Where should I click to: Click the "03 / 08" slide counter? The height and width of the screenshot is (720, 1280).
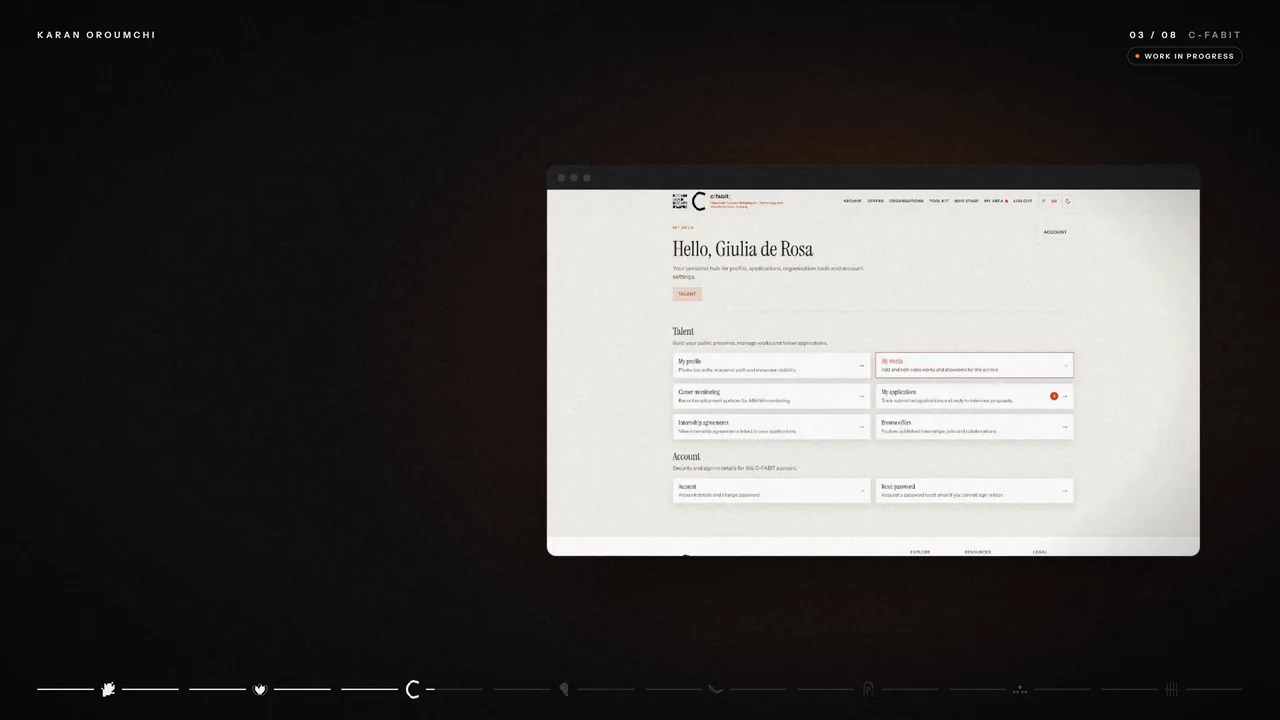(1153, 35)
